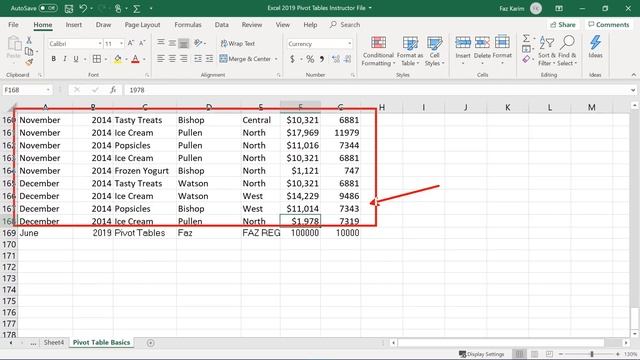Switch to the Insert tab
The height and width of the screenshot is (360, 640).
click(73, 24)
